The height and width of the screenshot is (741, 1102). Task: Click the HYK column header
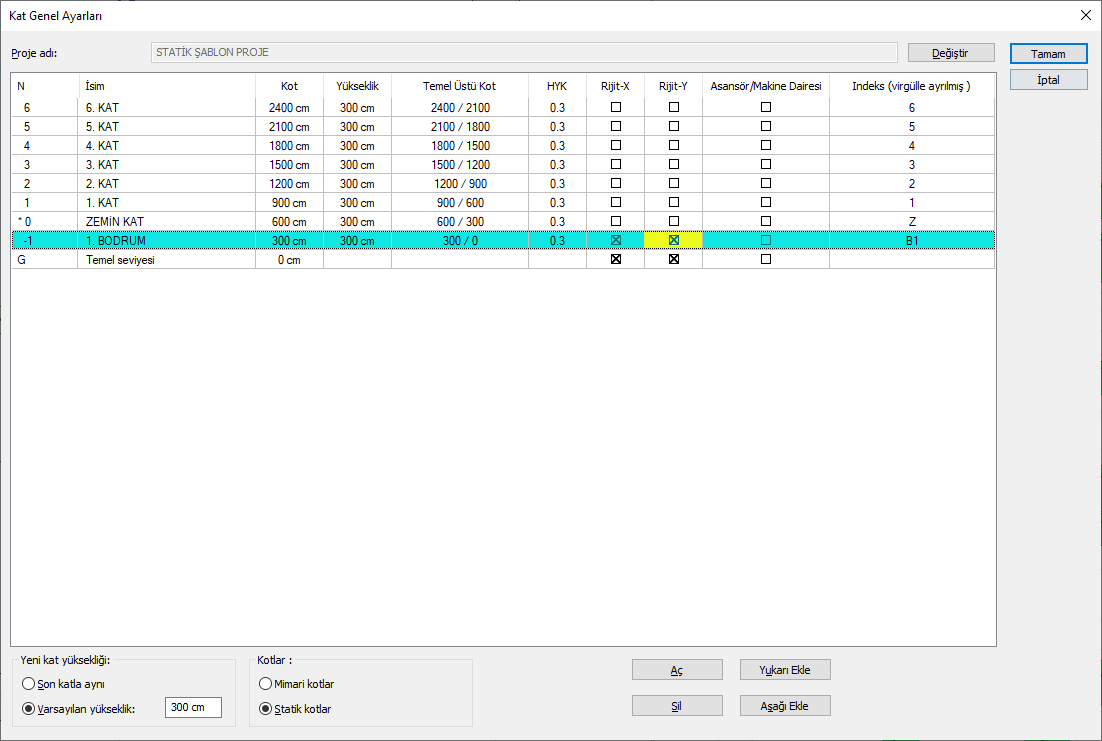point(557,86)
